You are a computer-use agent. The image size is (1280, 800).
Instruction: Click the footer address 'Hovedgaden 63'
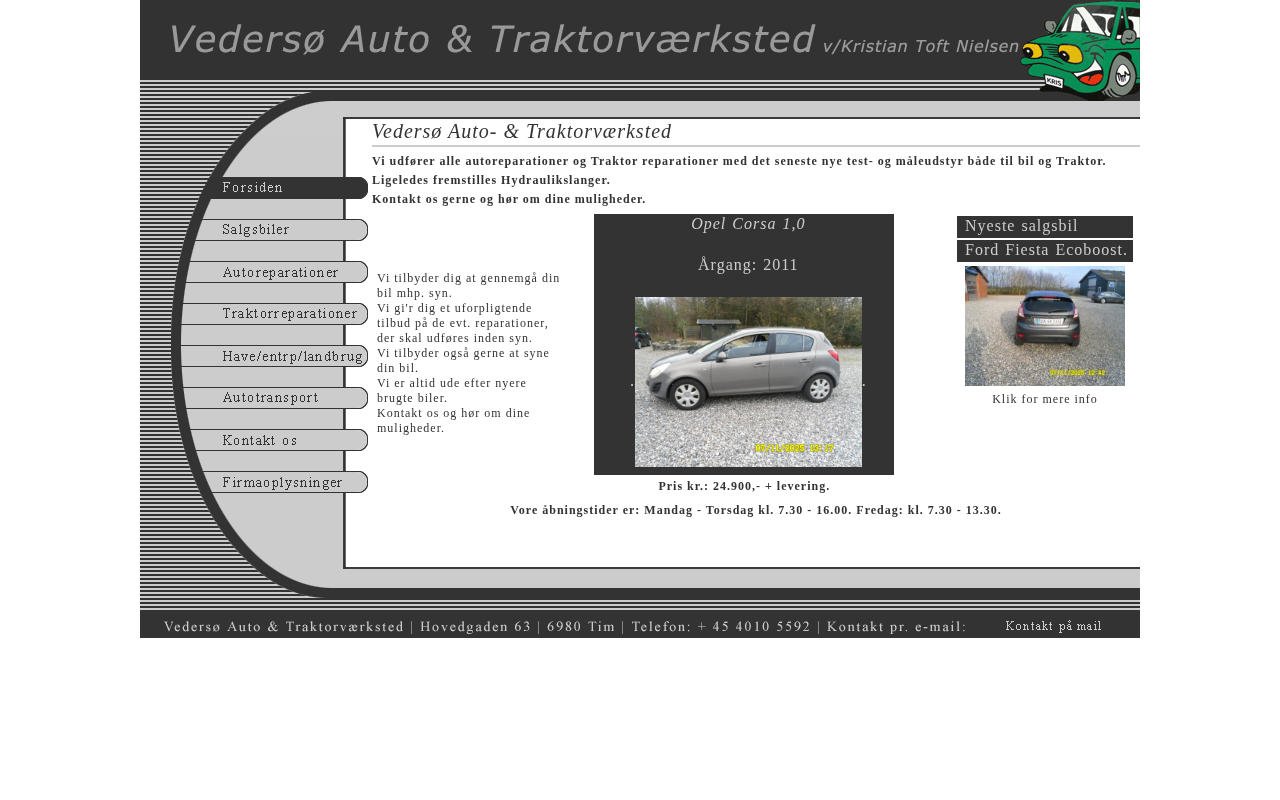pyautogui.click(x=476, y=627)
